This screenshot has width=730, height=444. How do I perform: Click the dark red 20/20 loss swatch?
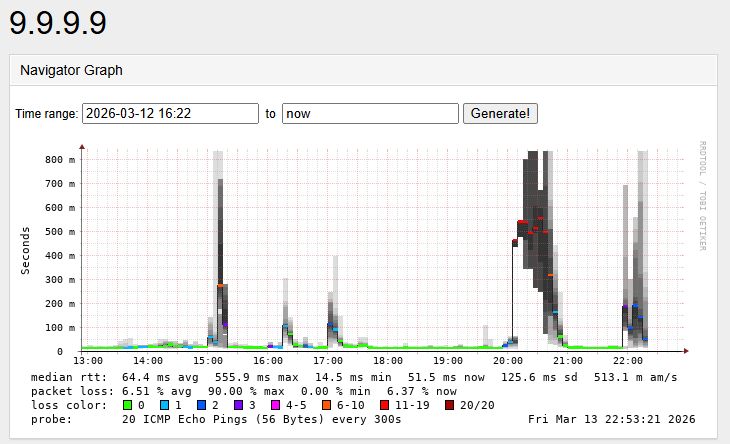click(x=449, y=405)
